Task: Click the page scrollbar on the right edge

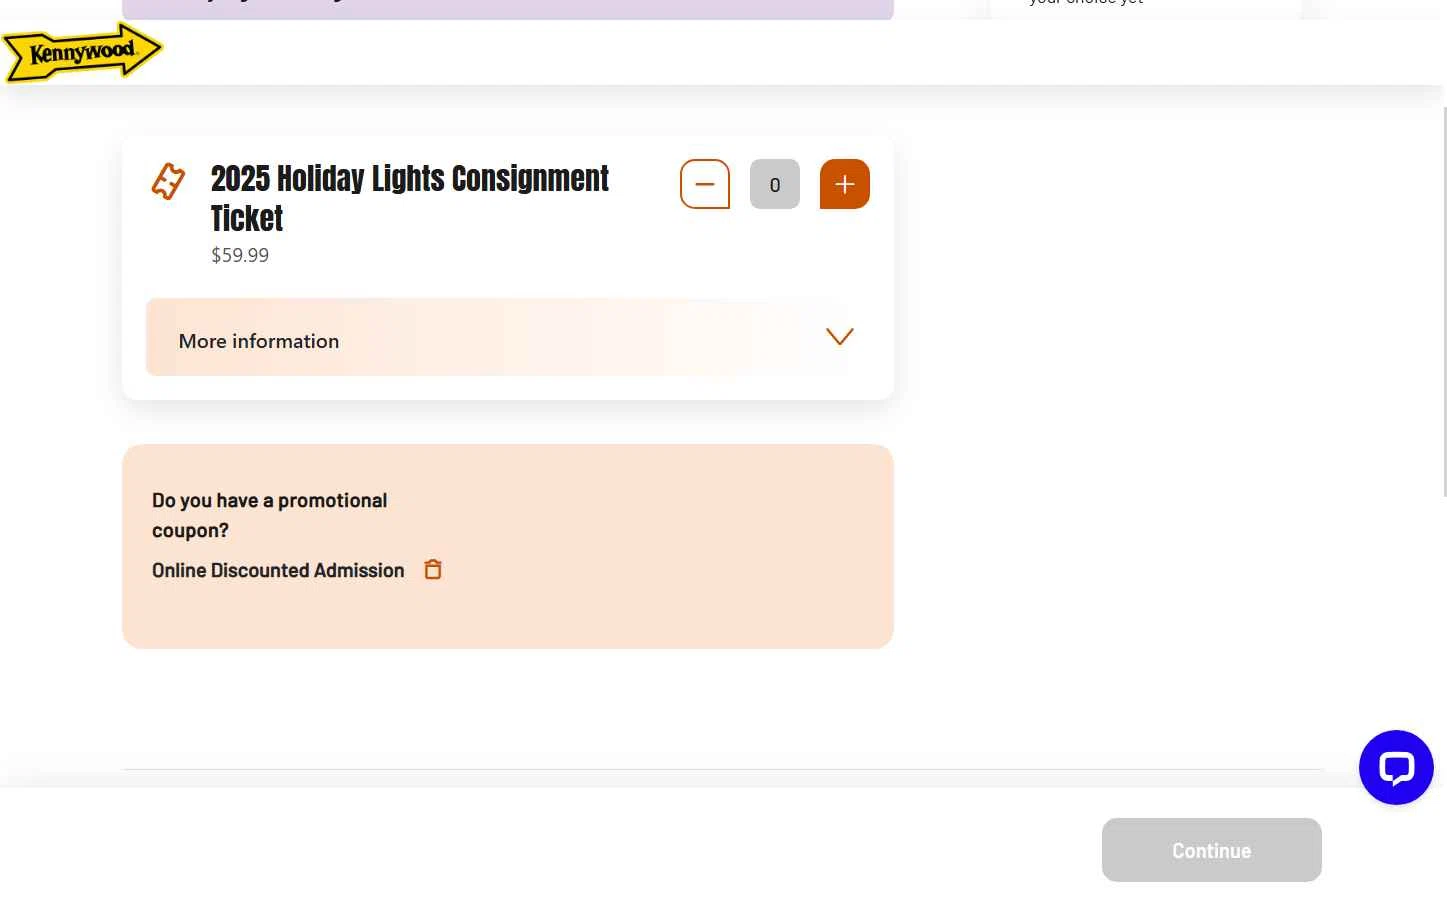Action: (x=1443, y=300)
